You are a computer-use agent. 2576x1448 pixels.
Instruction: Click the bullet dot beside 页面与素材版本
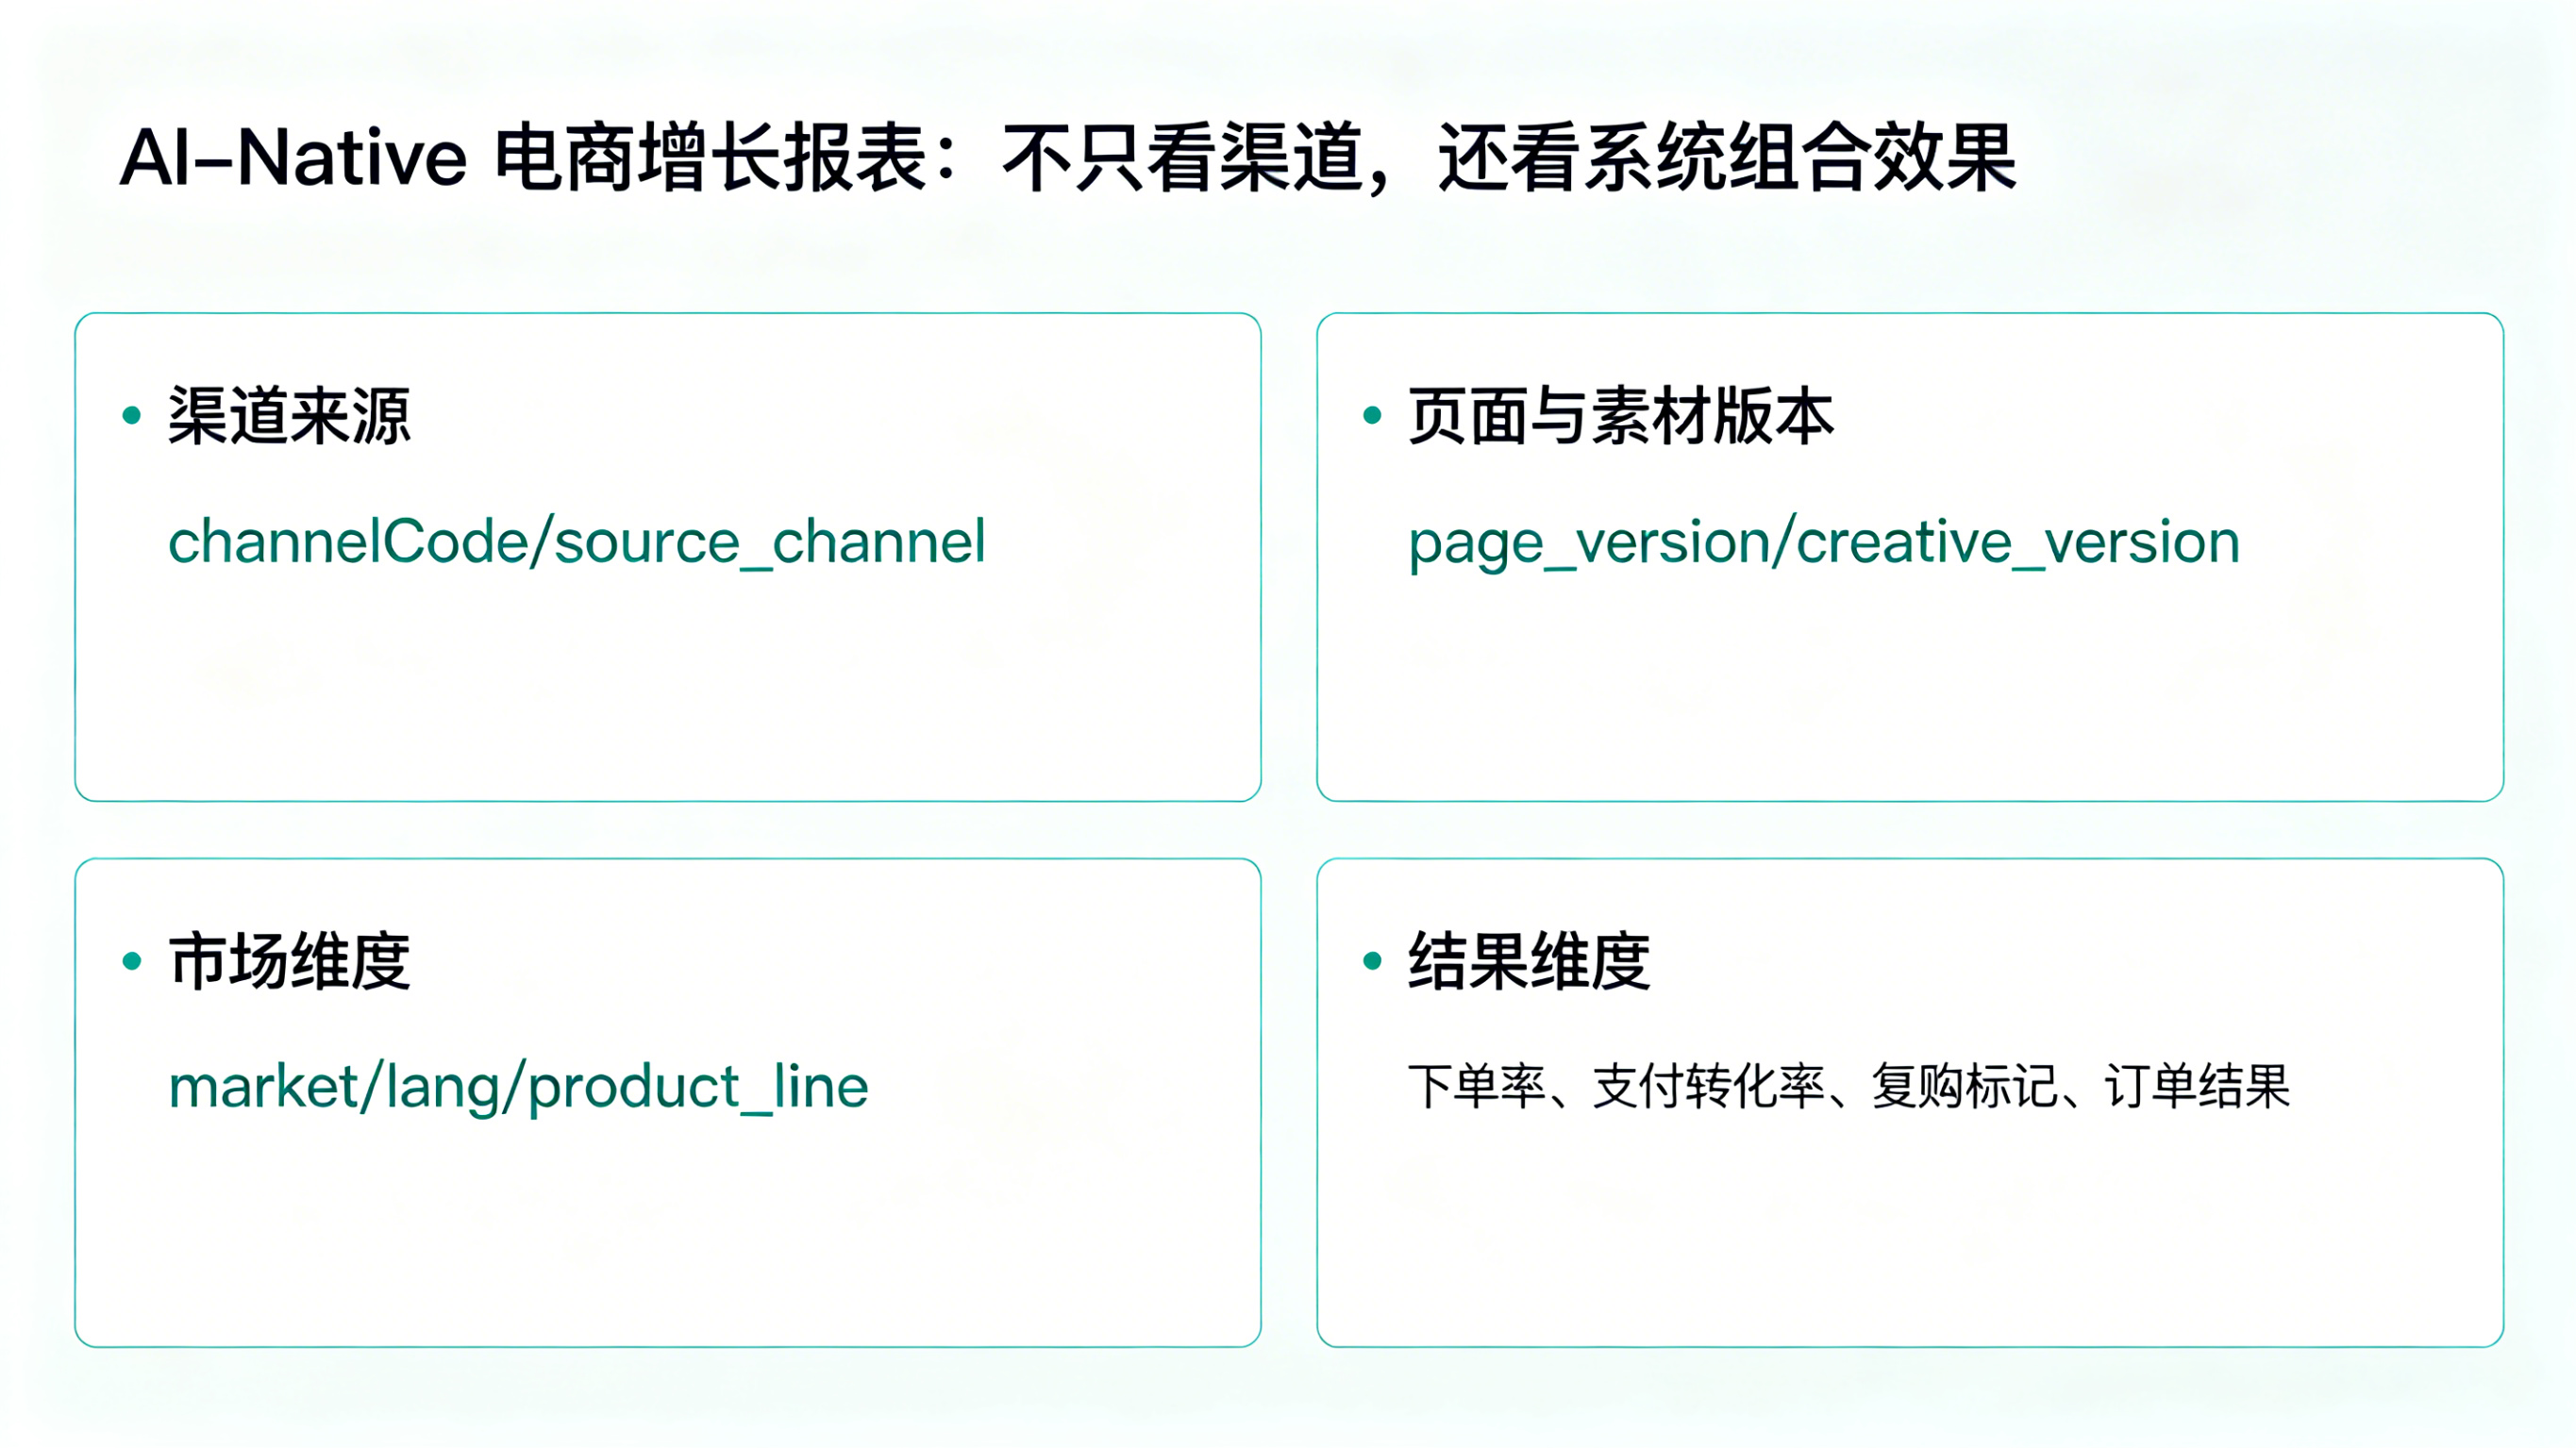click(x=1372, y=415)
